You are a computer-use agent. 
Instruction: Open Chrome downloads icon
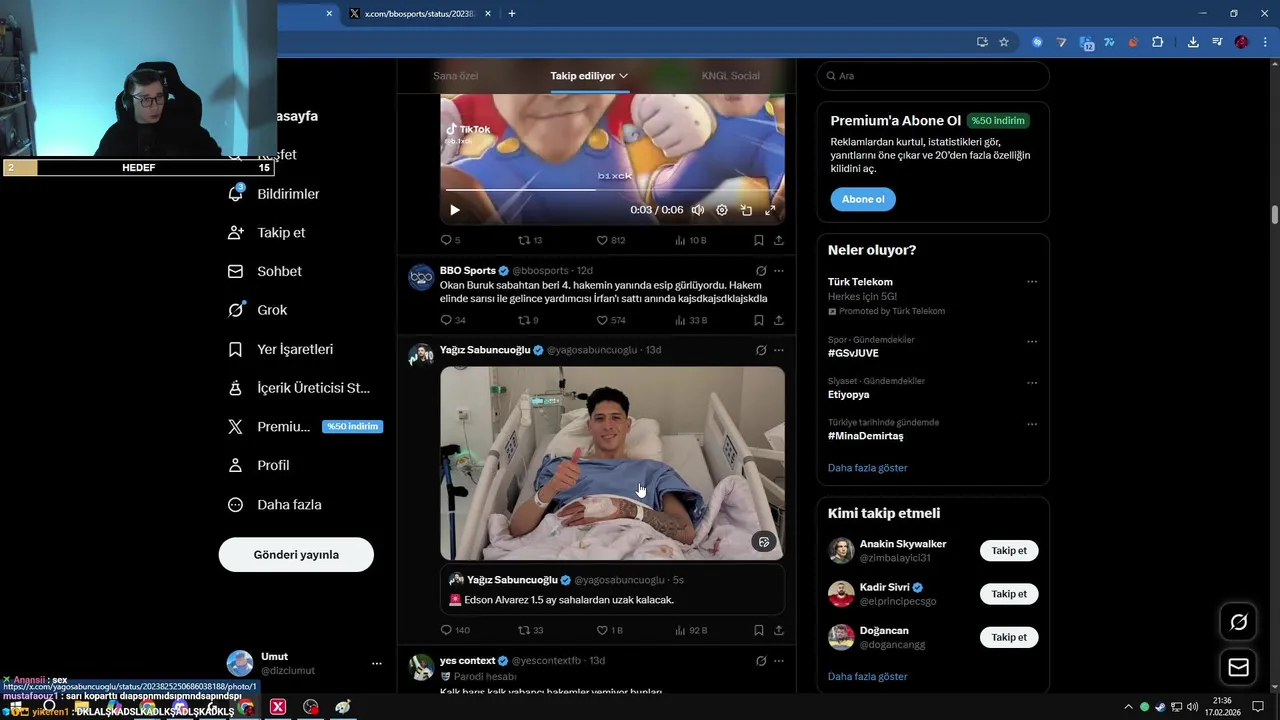click(1193, 42)
